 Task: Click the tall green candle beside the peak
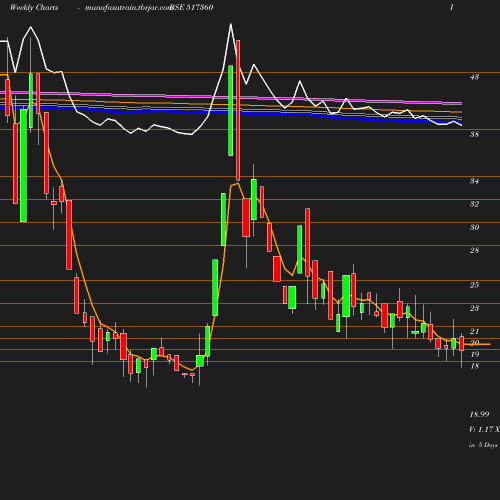pos(230,110)
